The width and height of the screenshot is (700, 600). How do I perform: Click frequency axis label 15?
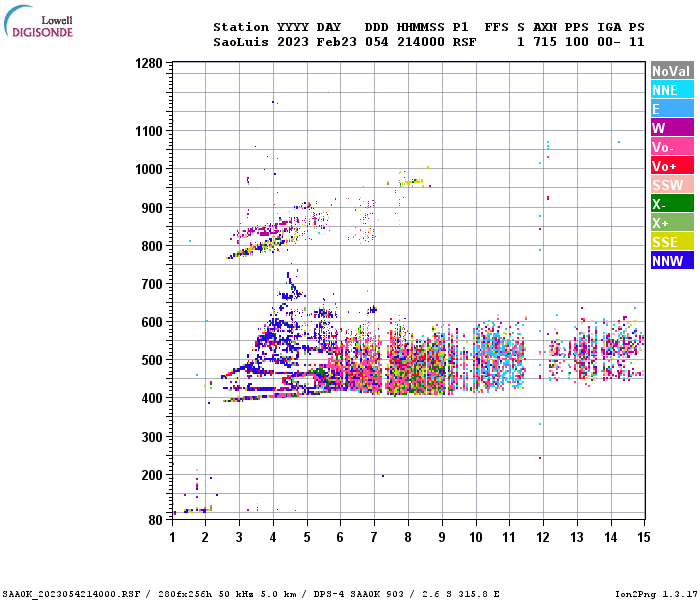[x=643, y=537]
